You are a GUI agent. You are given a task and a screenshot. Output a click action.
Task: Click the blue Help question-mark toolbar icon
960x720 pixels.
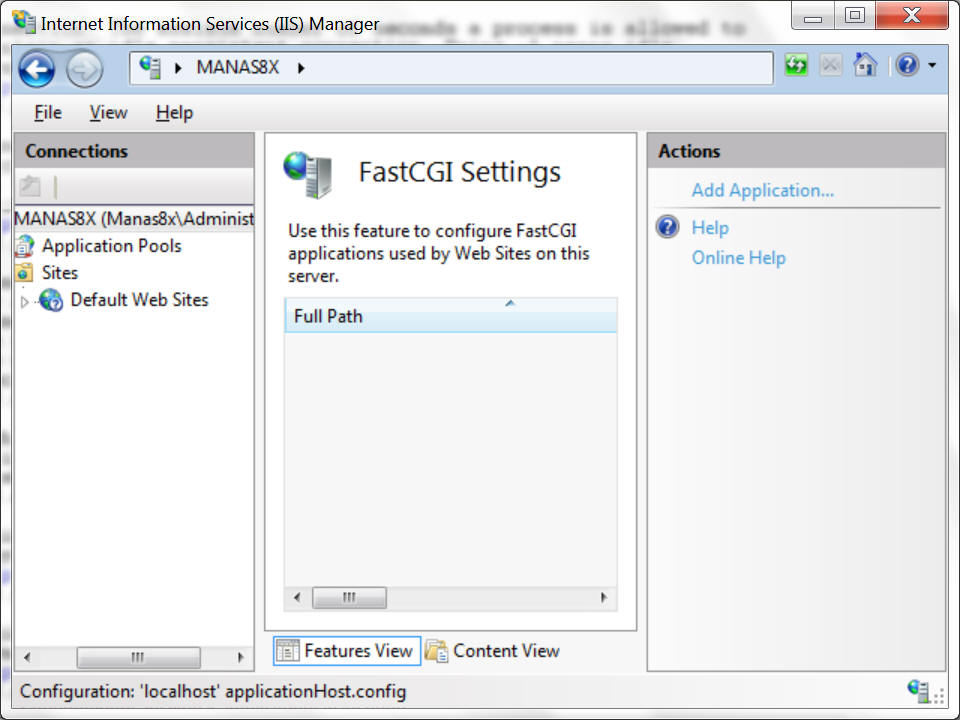[907, 64]
